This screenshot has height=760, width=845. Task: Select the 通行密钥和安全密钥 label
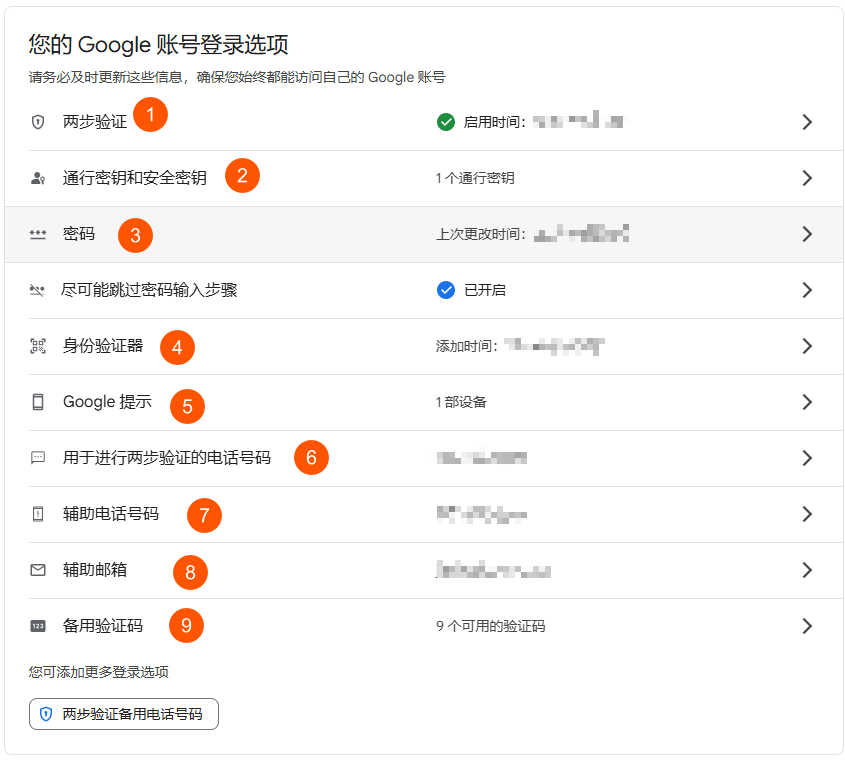coord(135,178)
